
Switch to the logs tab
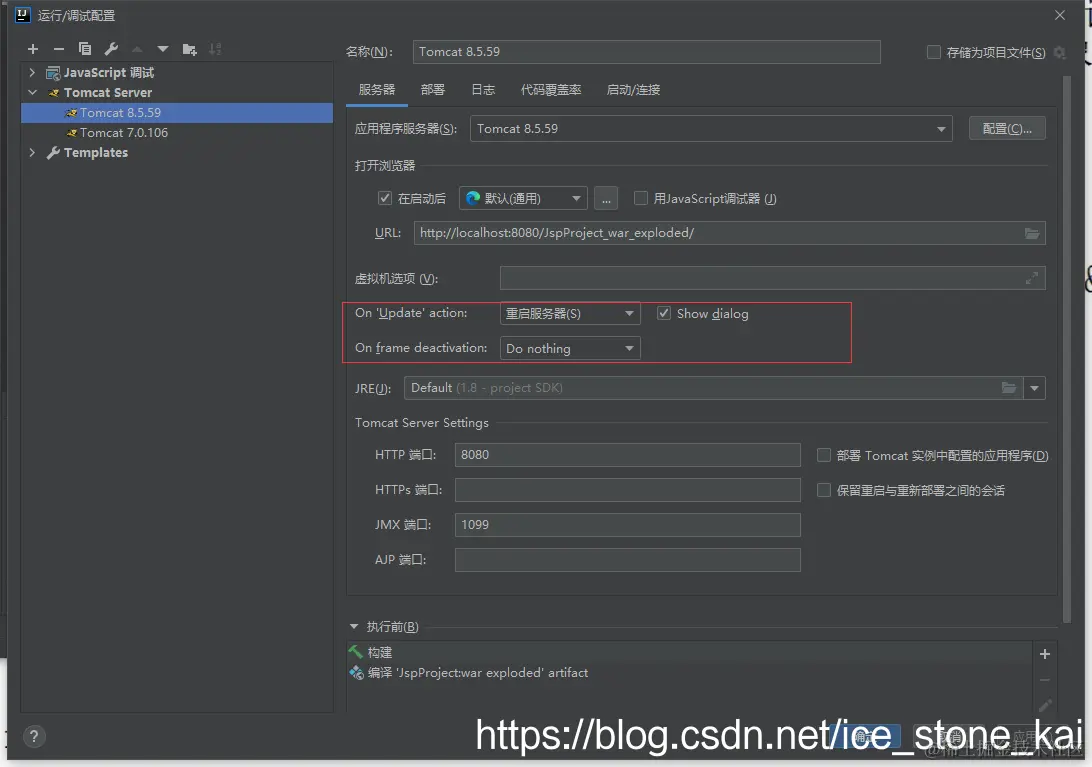click(x=483, y=90)
